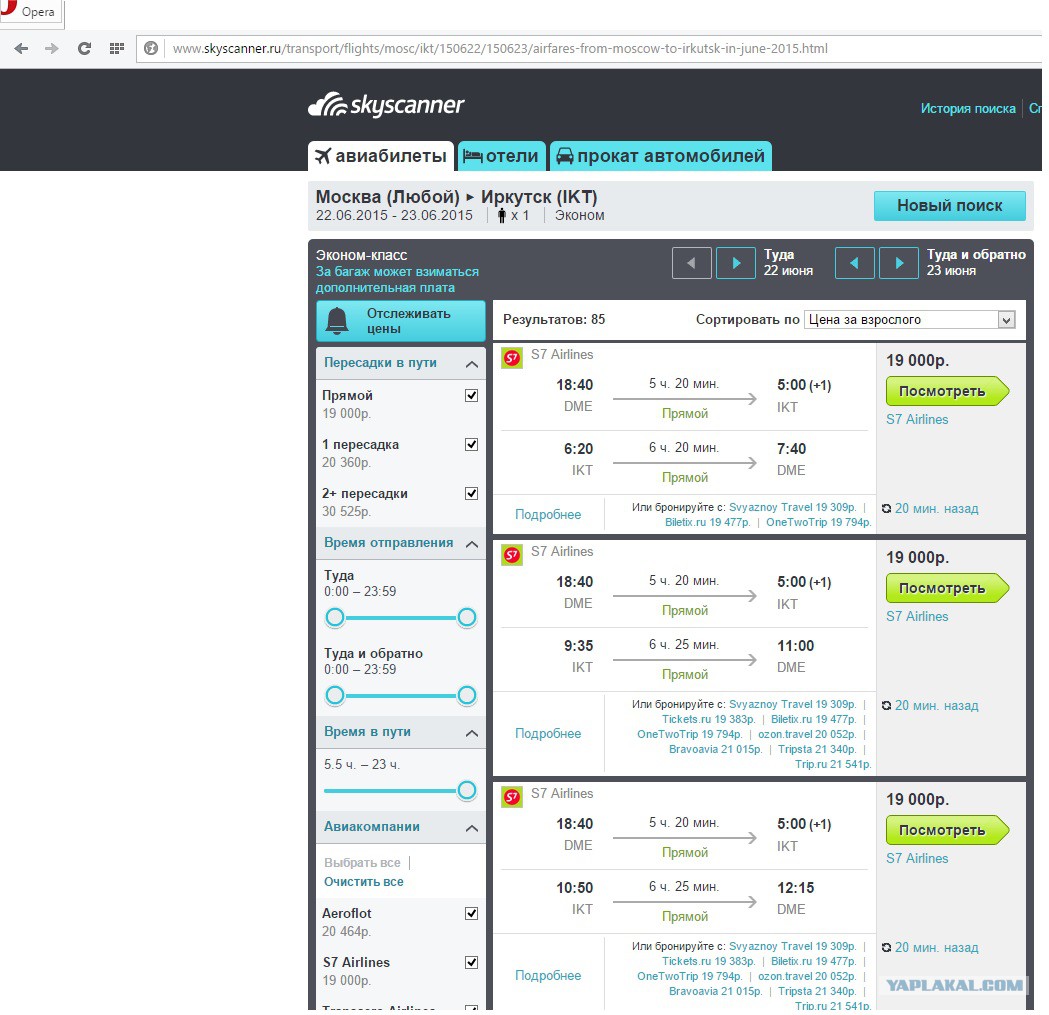Click Выбрать все airlines link

coord(362,862)
